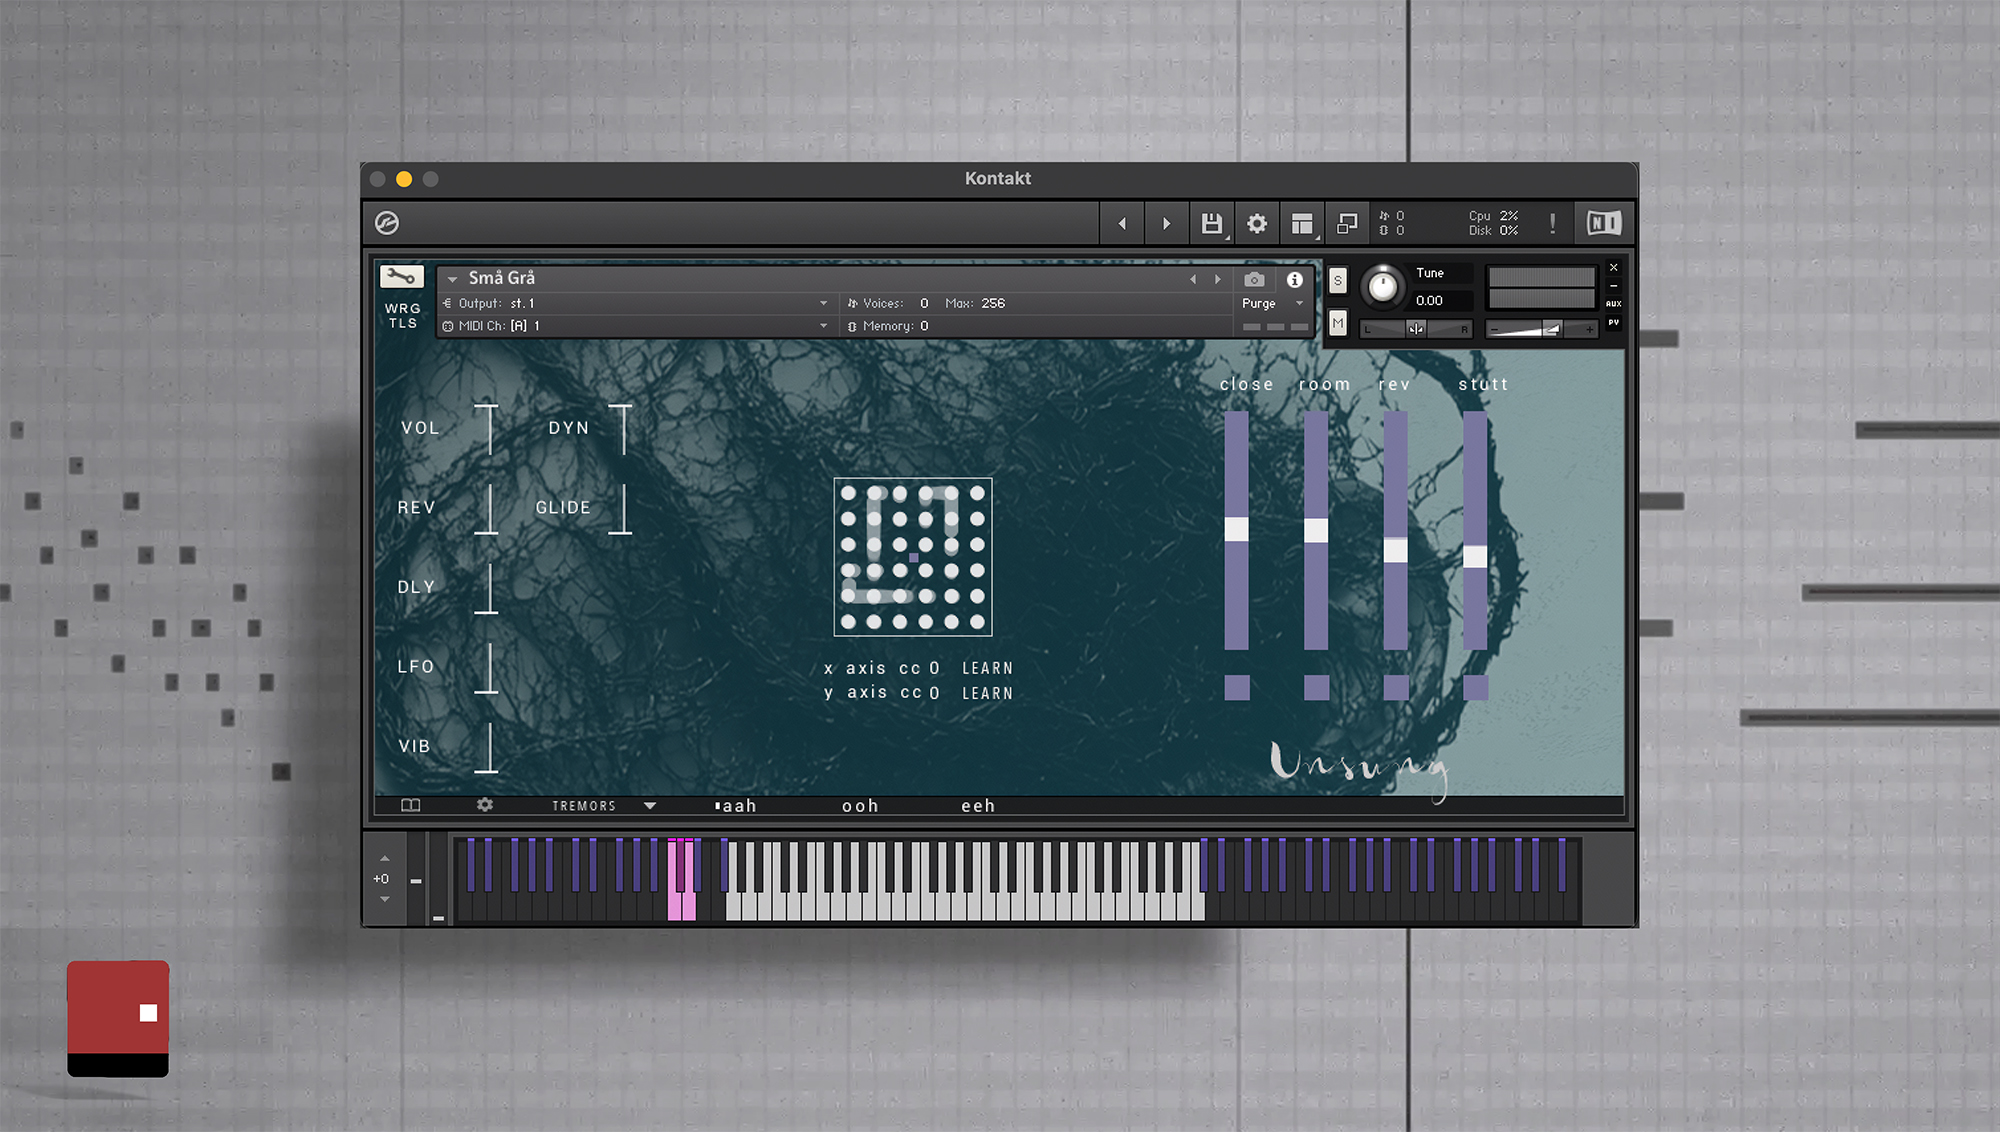Open the MIDI Ch dropdown
The height and width of the screenshot is (1132, 2000).
(x=636, y=326)
